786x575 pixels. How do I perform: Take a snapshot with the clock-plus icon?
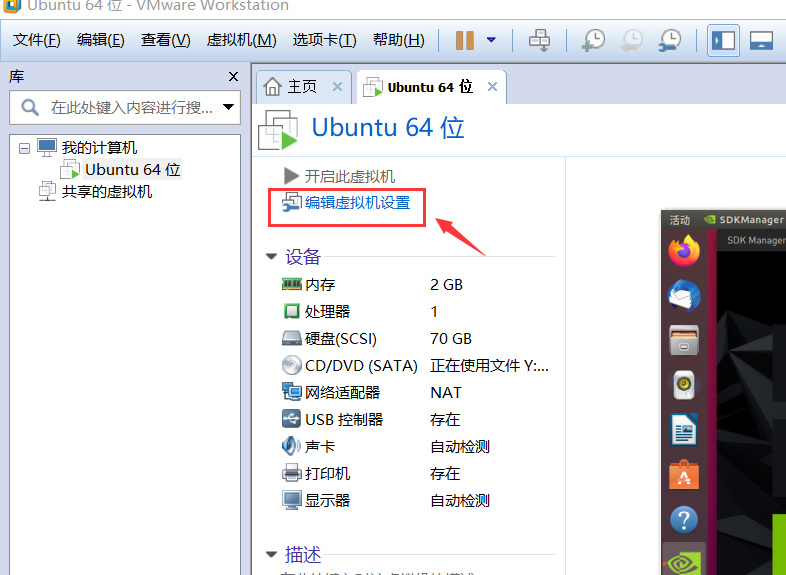[x=593, y=40]
